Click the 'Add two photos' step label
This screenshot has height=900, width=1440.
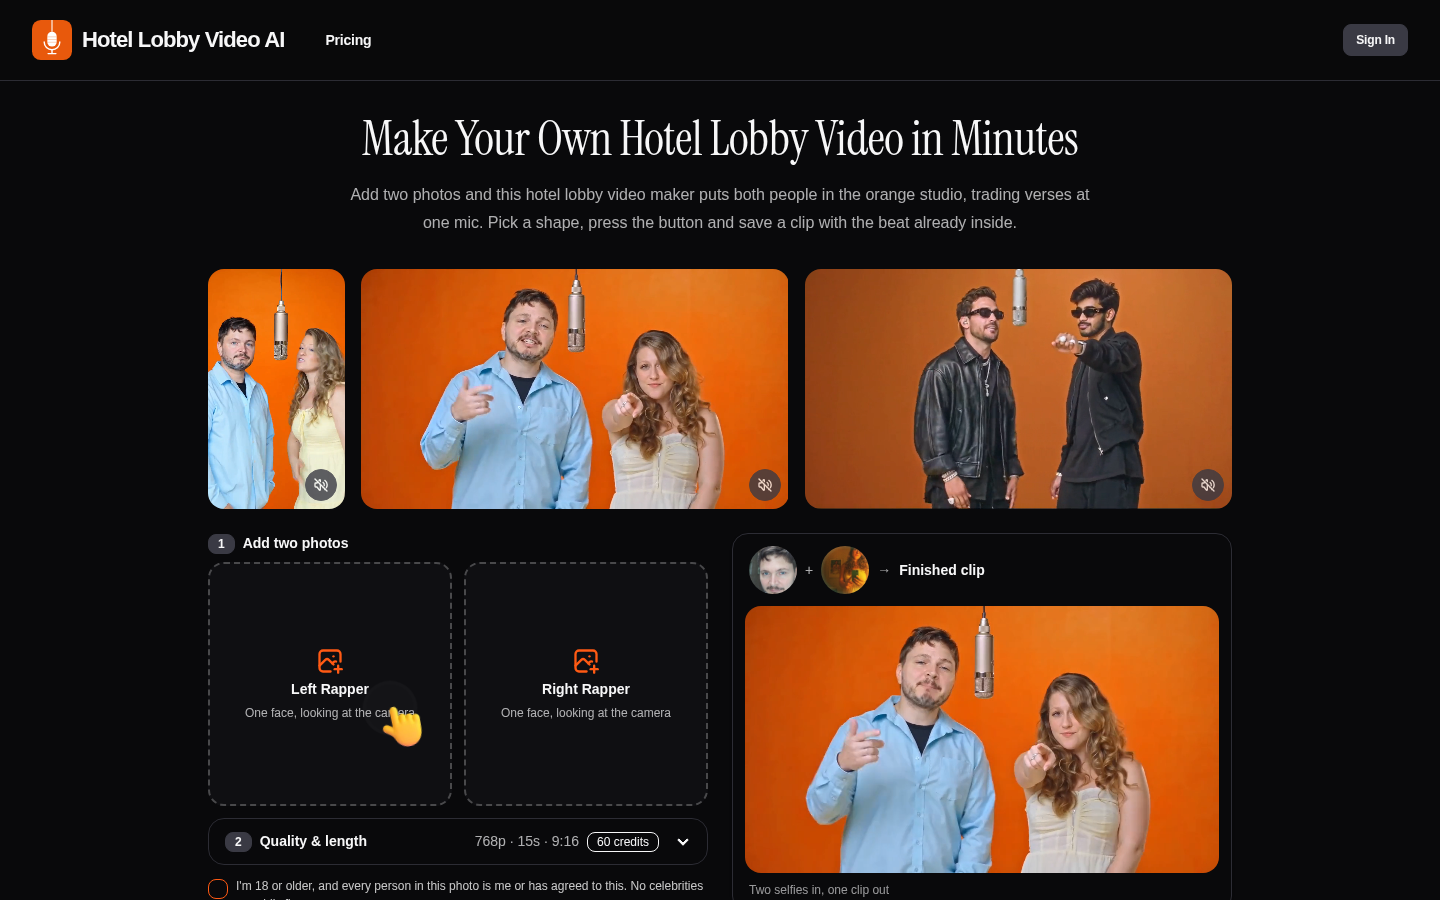coord(296,543)
